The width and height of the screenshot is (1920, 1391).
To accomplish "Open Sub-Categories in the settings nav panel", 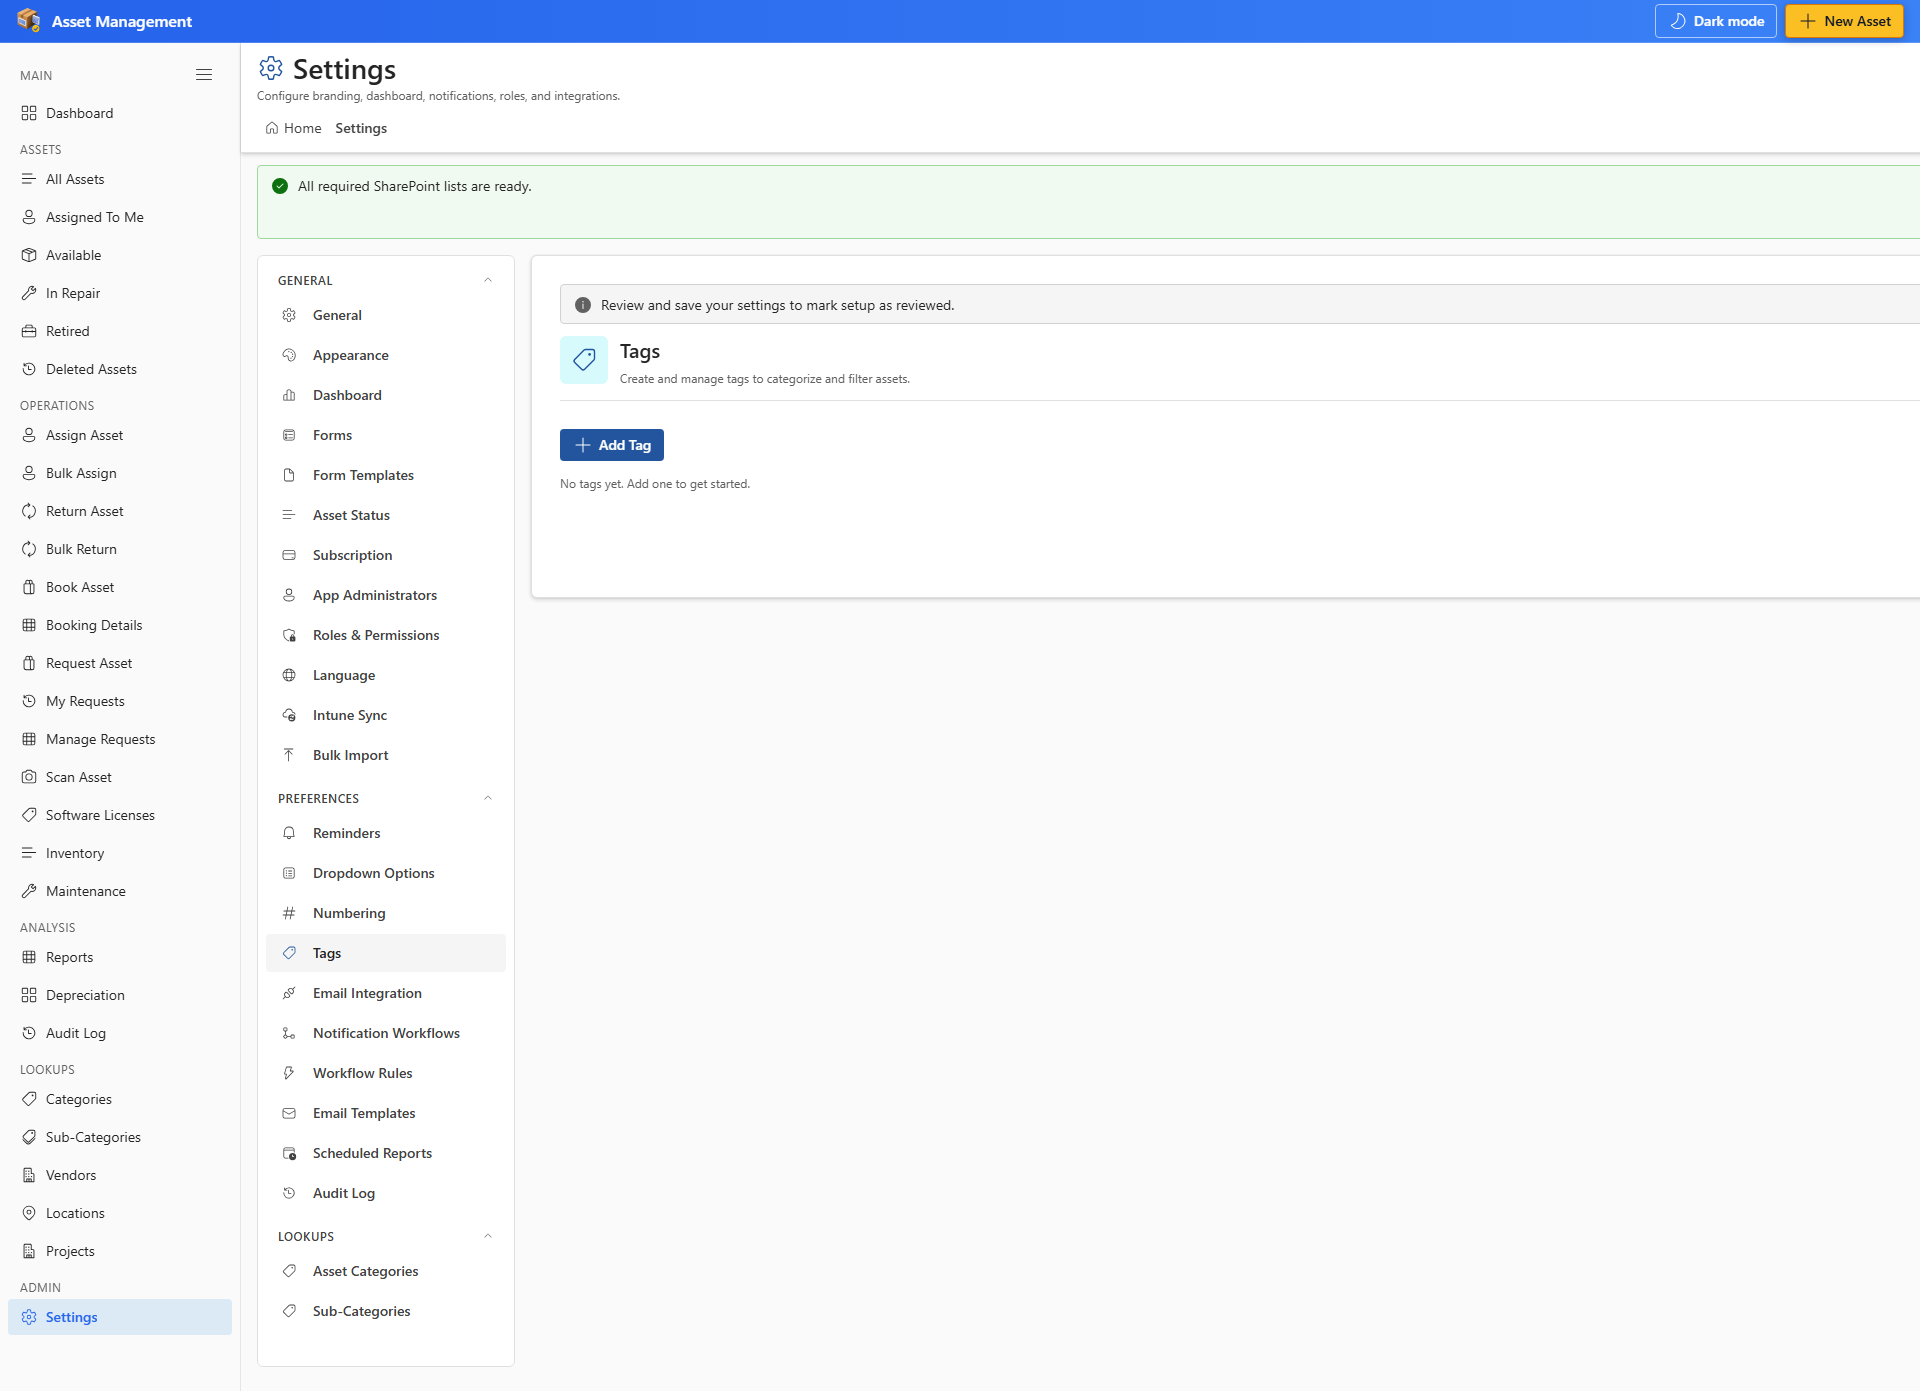I will point(386,1311).
